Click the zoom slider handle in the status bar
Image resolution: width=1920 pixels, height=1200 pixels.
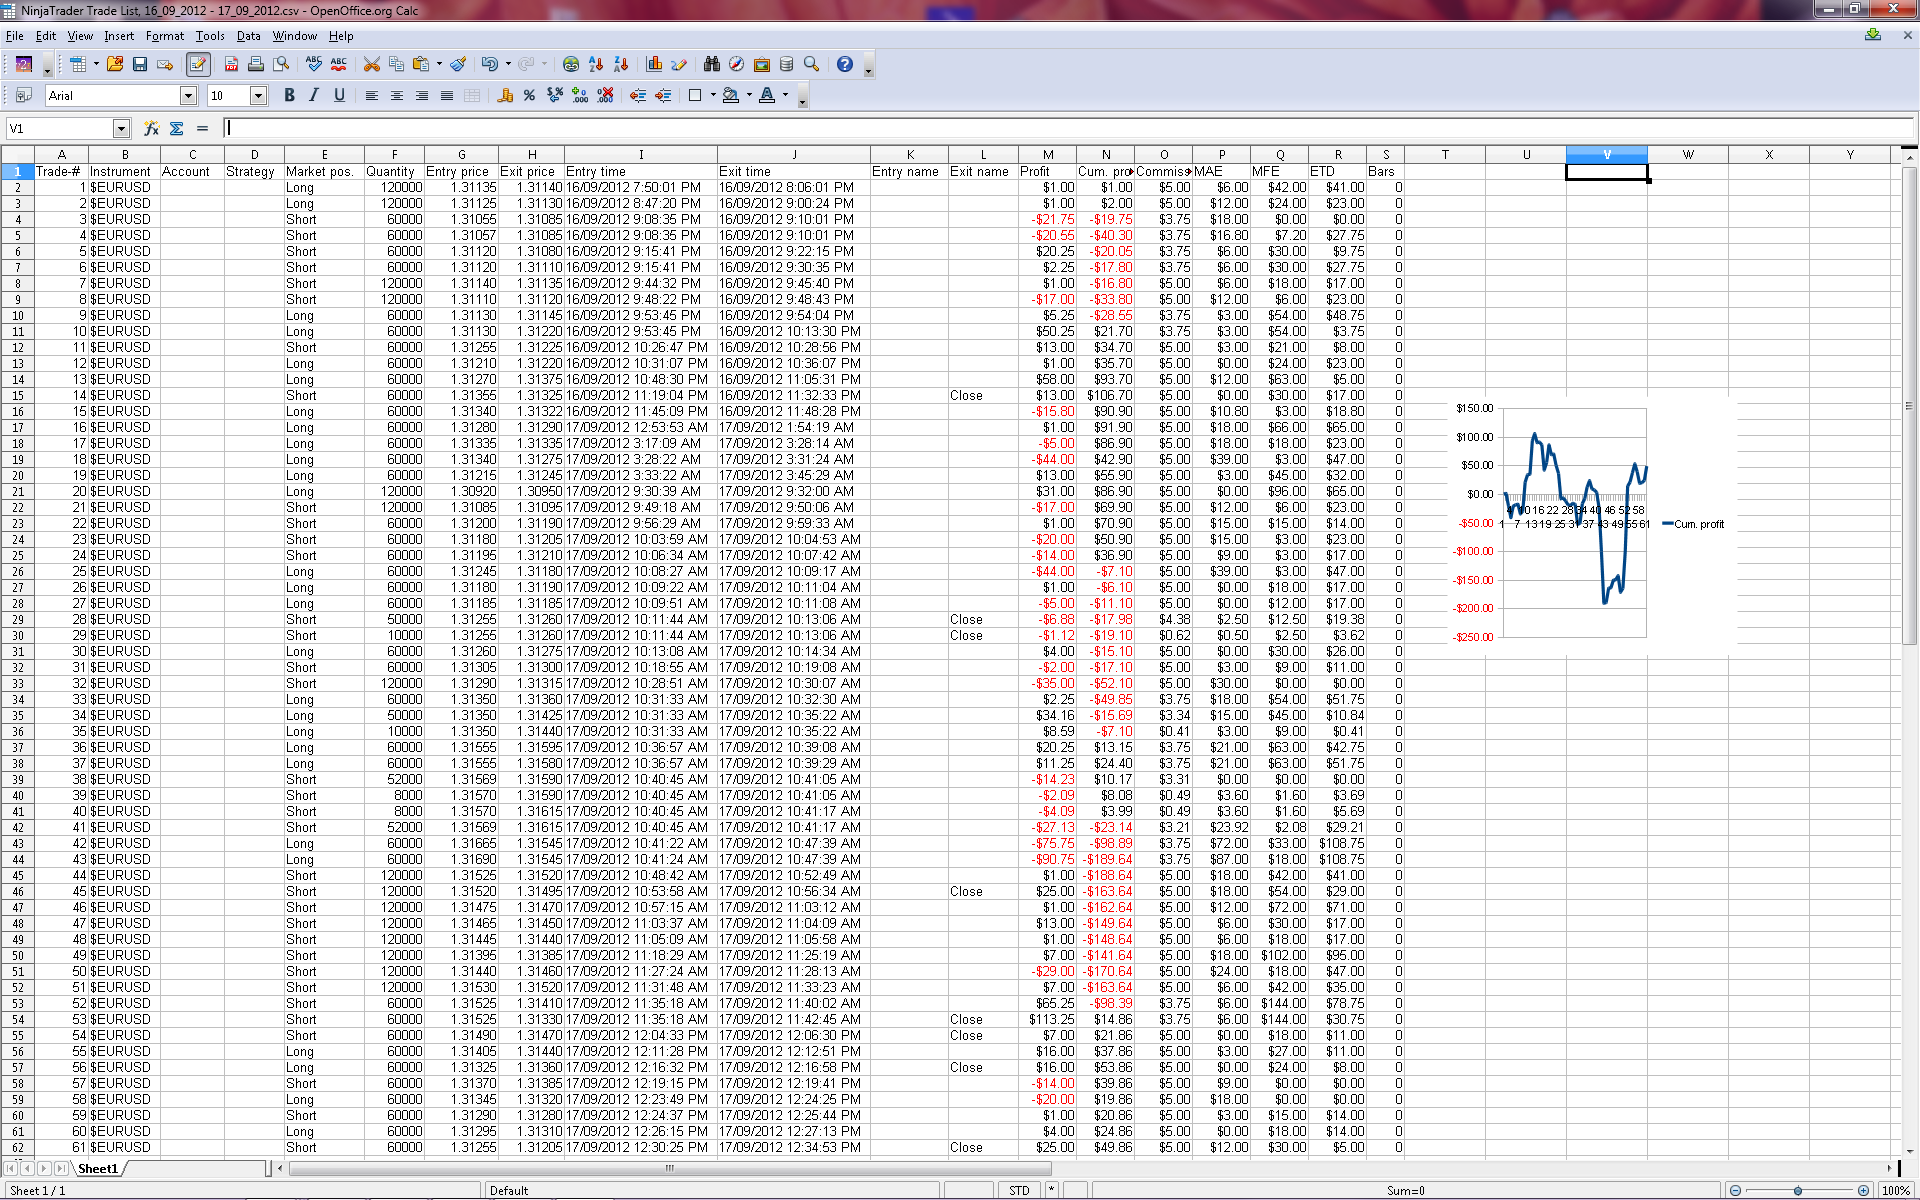pos(1798,1190)
